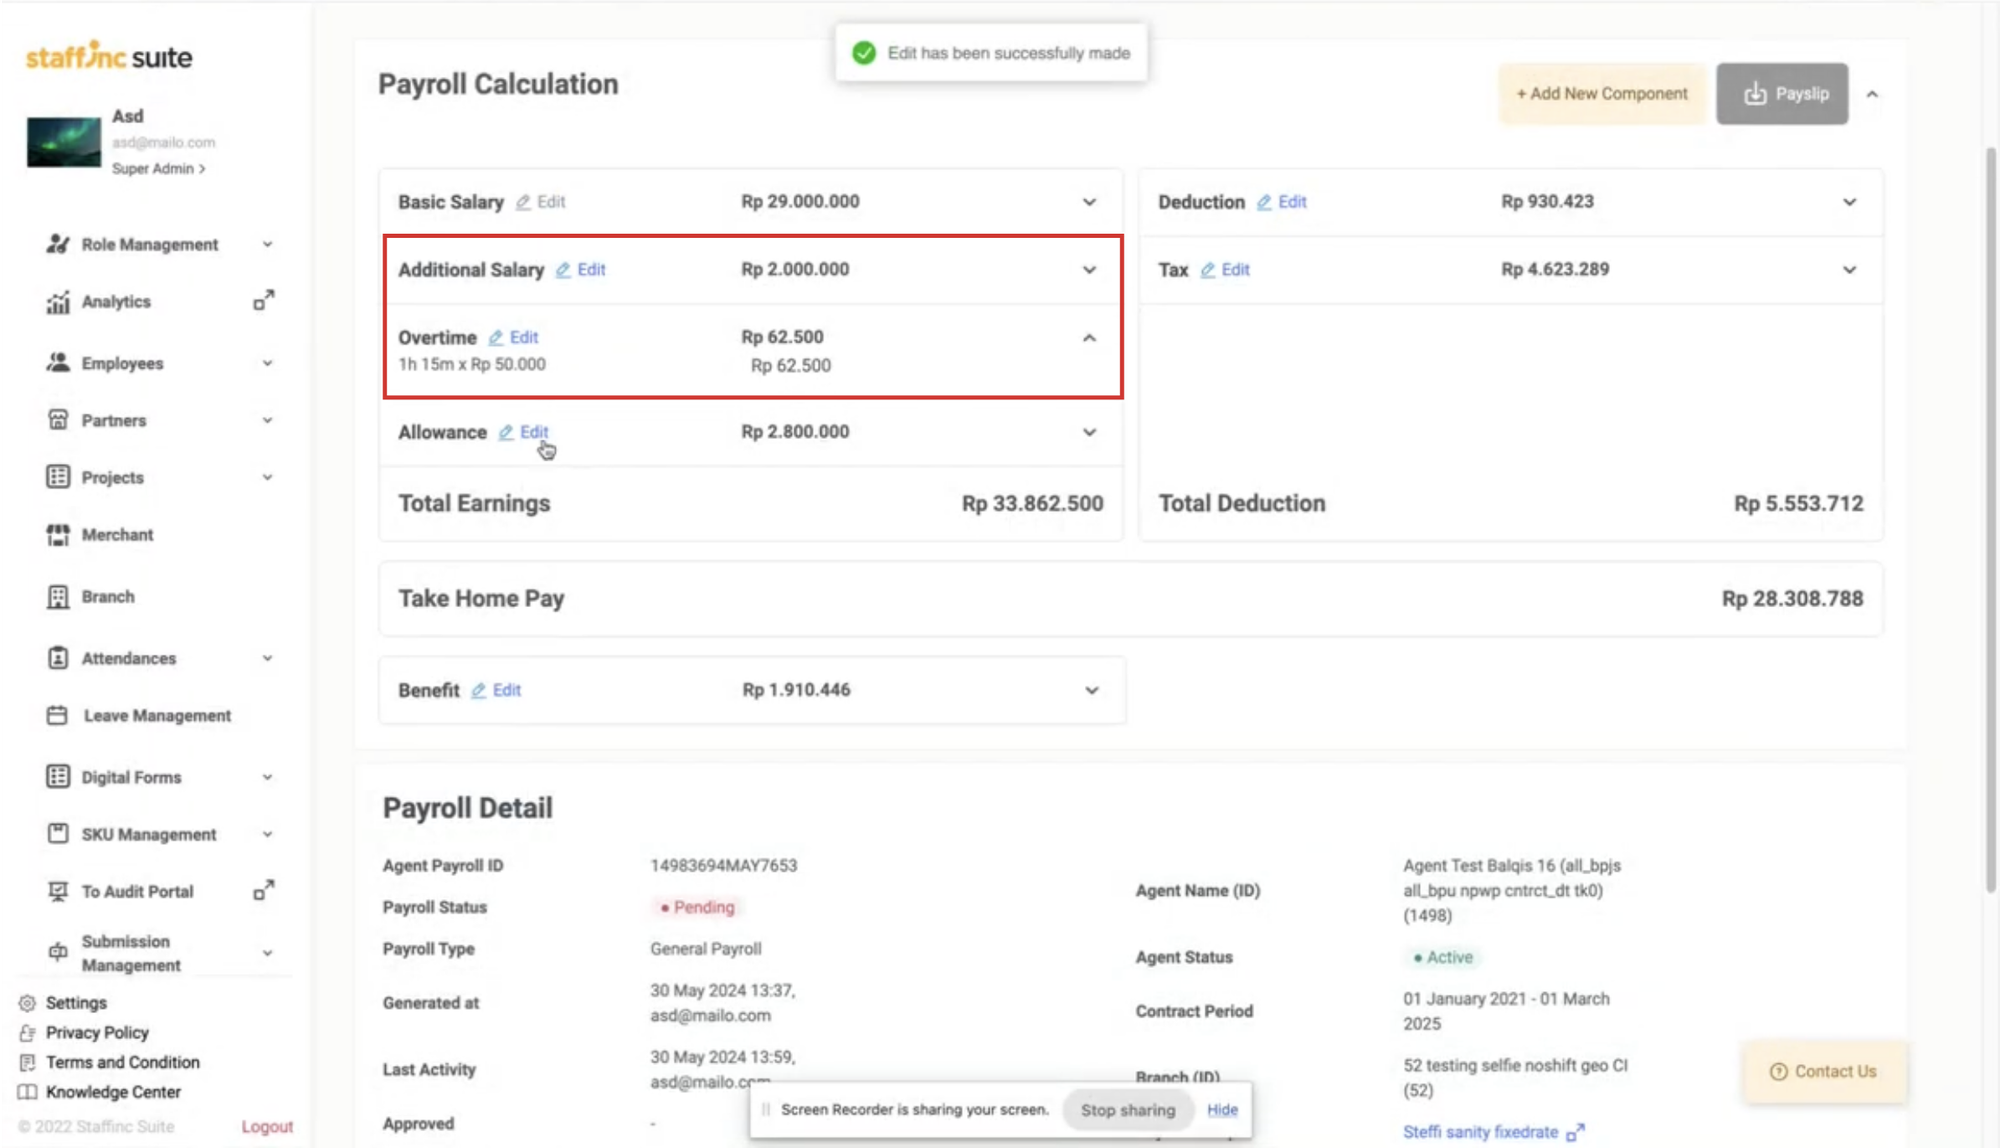Click the Settings gear icon
The width and height of the screenshot is (2000, 1148).
pos(27,1003)
